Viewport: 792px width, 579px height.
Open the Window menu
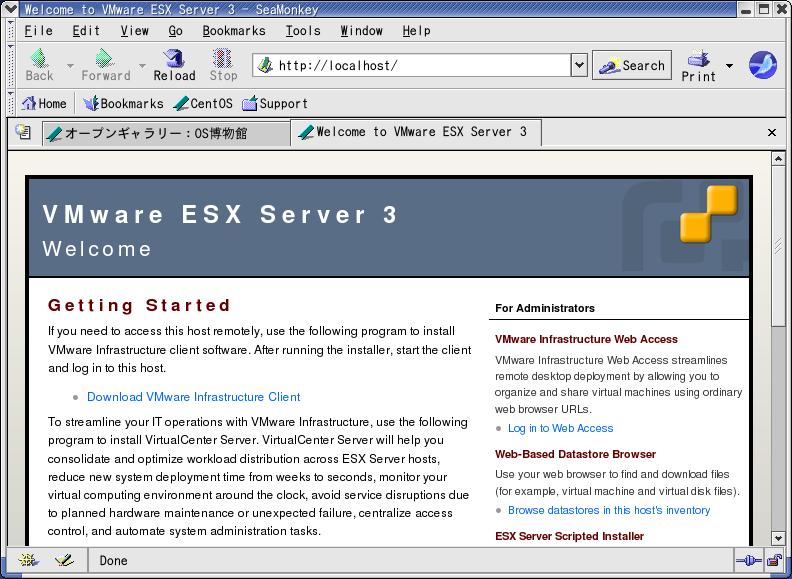click(361, 31)
